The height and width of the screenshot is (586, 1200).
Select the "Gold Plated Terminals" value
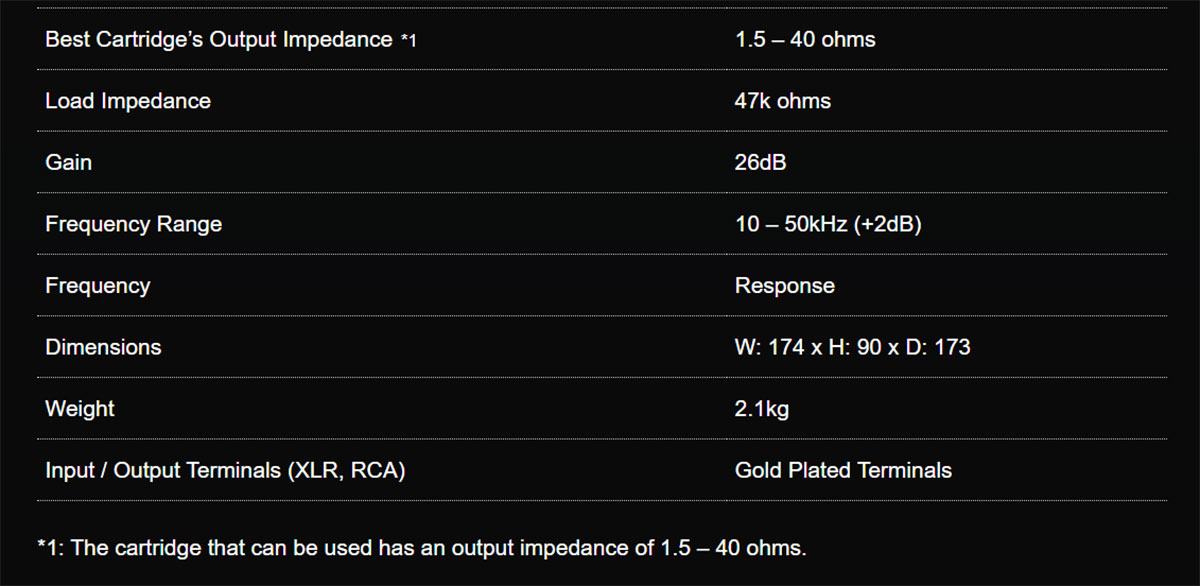click(843, 470)
